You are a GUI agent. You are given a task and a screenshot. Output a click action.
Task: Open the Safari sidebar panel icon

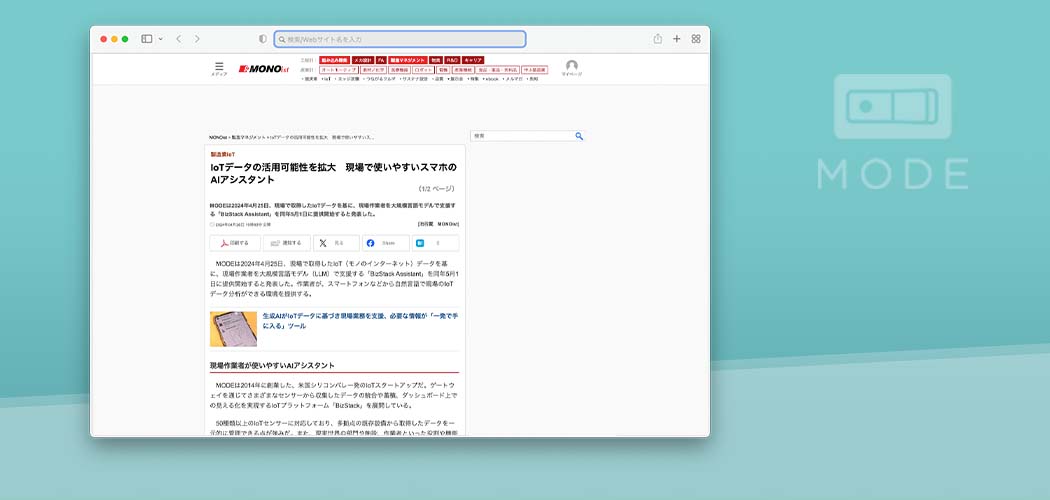pyautogui.click(x=146, y=39)
